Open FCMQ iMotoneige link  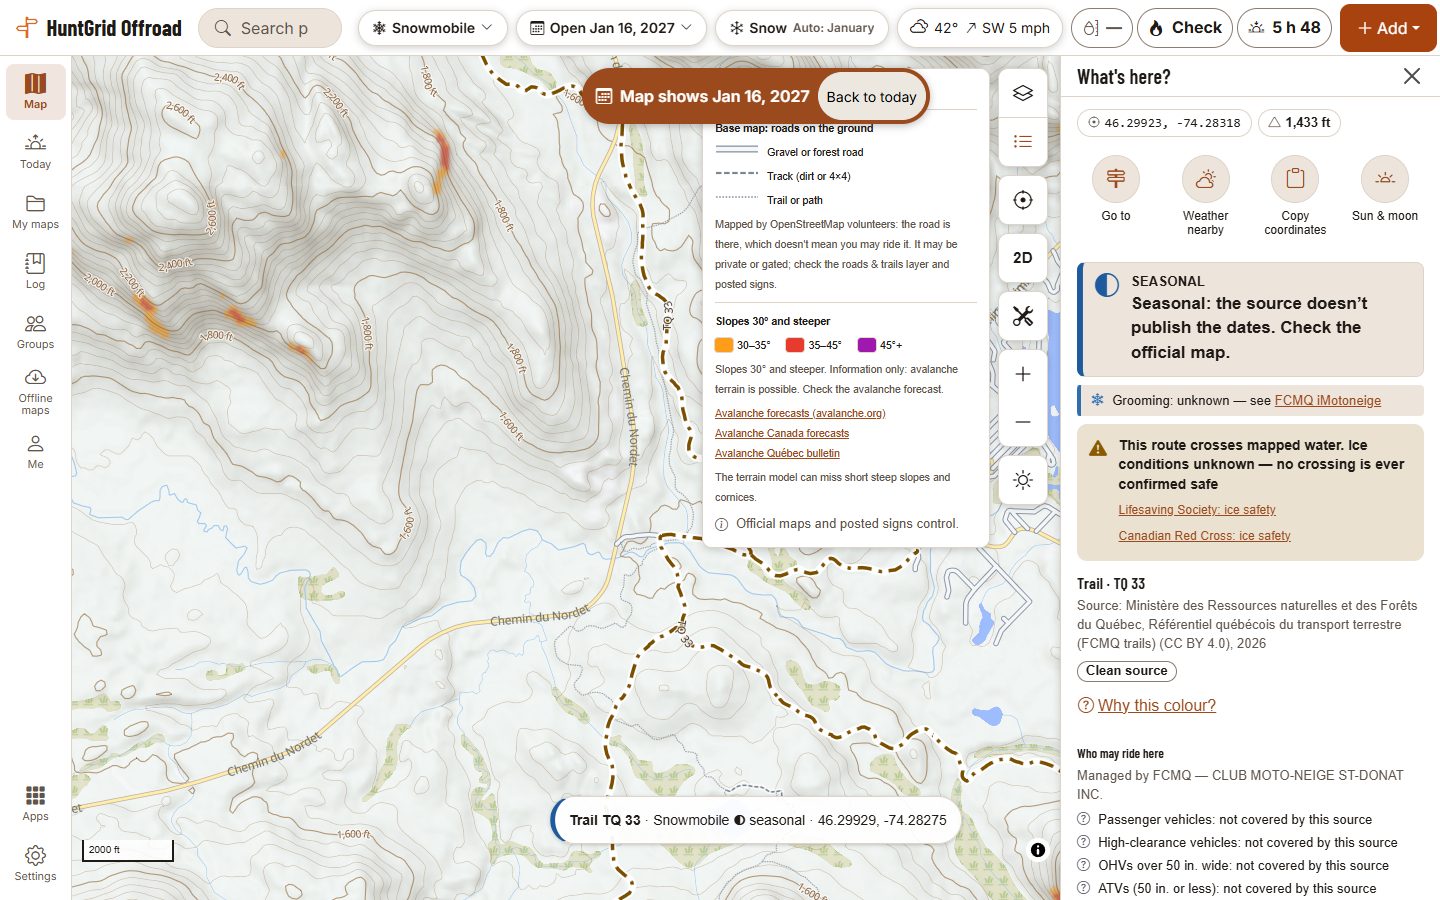click(1327, 401)
